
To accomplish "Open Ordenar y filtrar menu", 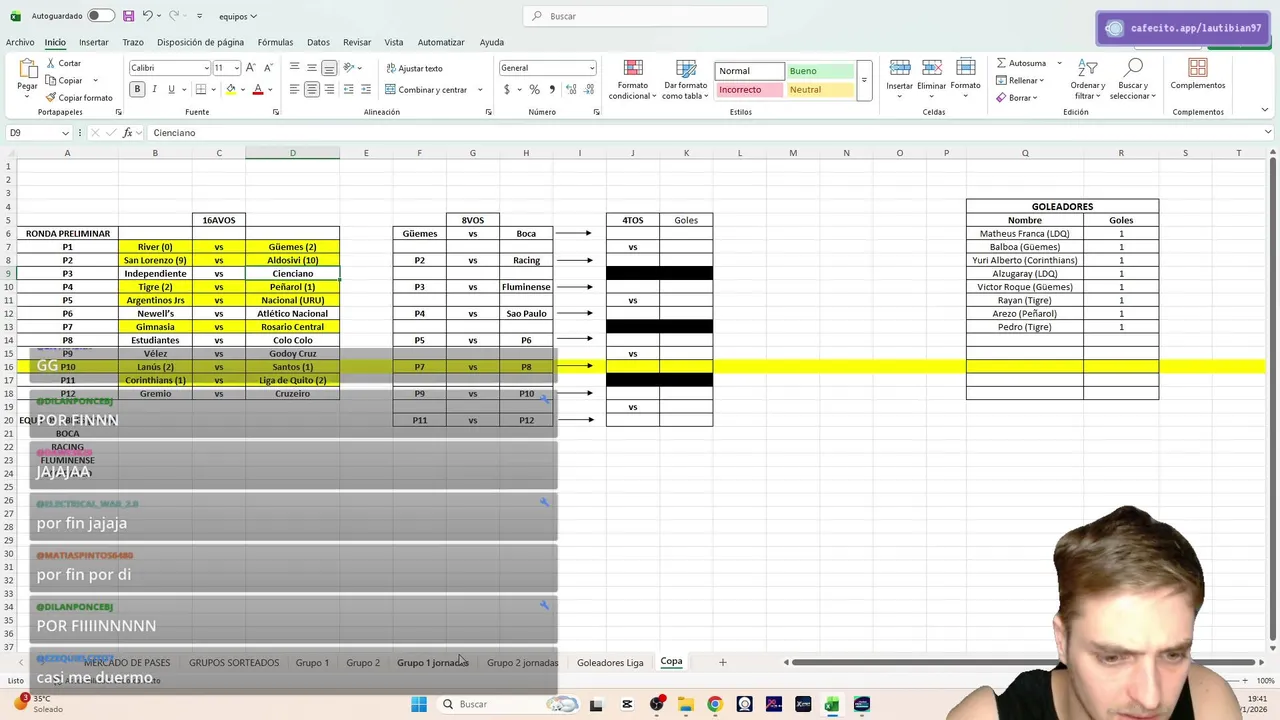I will click(1088, 79).
